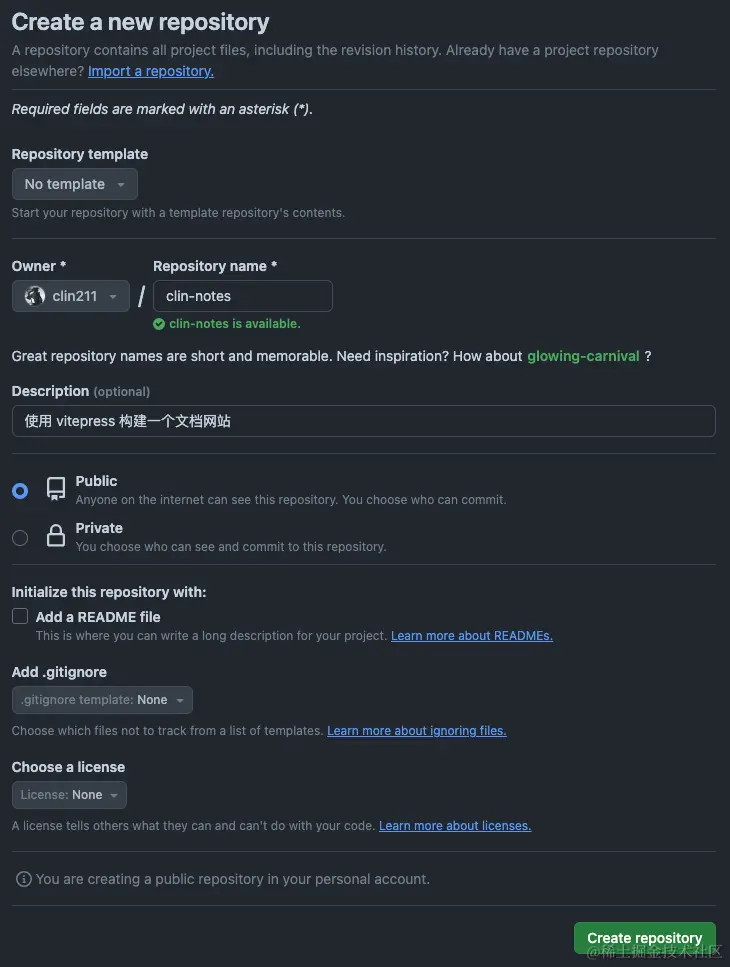730x967 pixels.
Task: Open Learn more about ignoring files link
Action: (416, 731)
